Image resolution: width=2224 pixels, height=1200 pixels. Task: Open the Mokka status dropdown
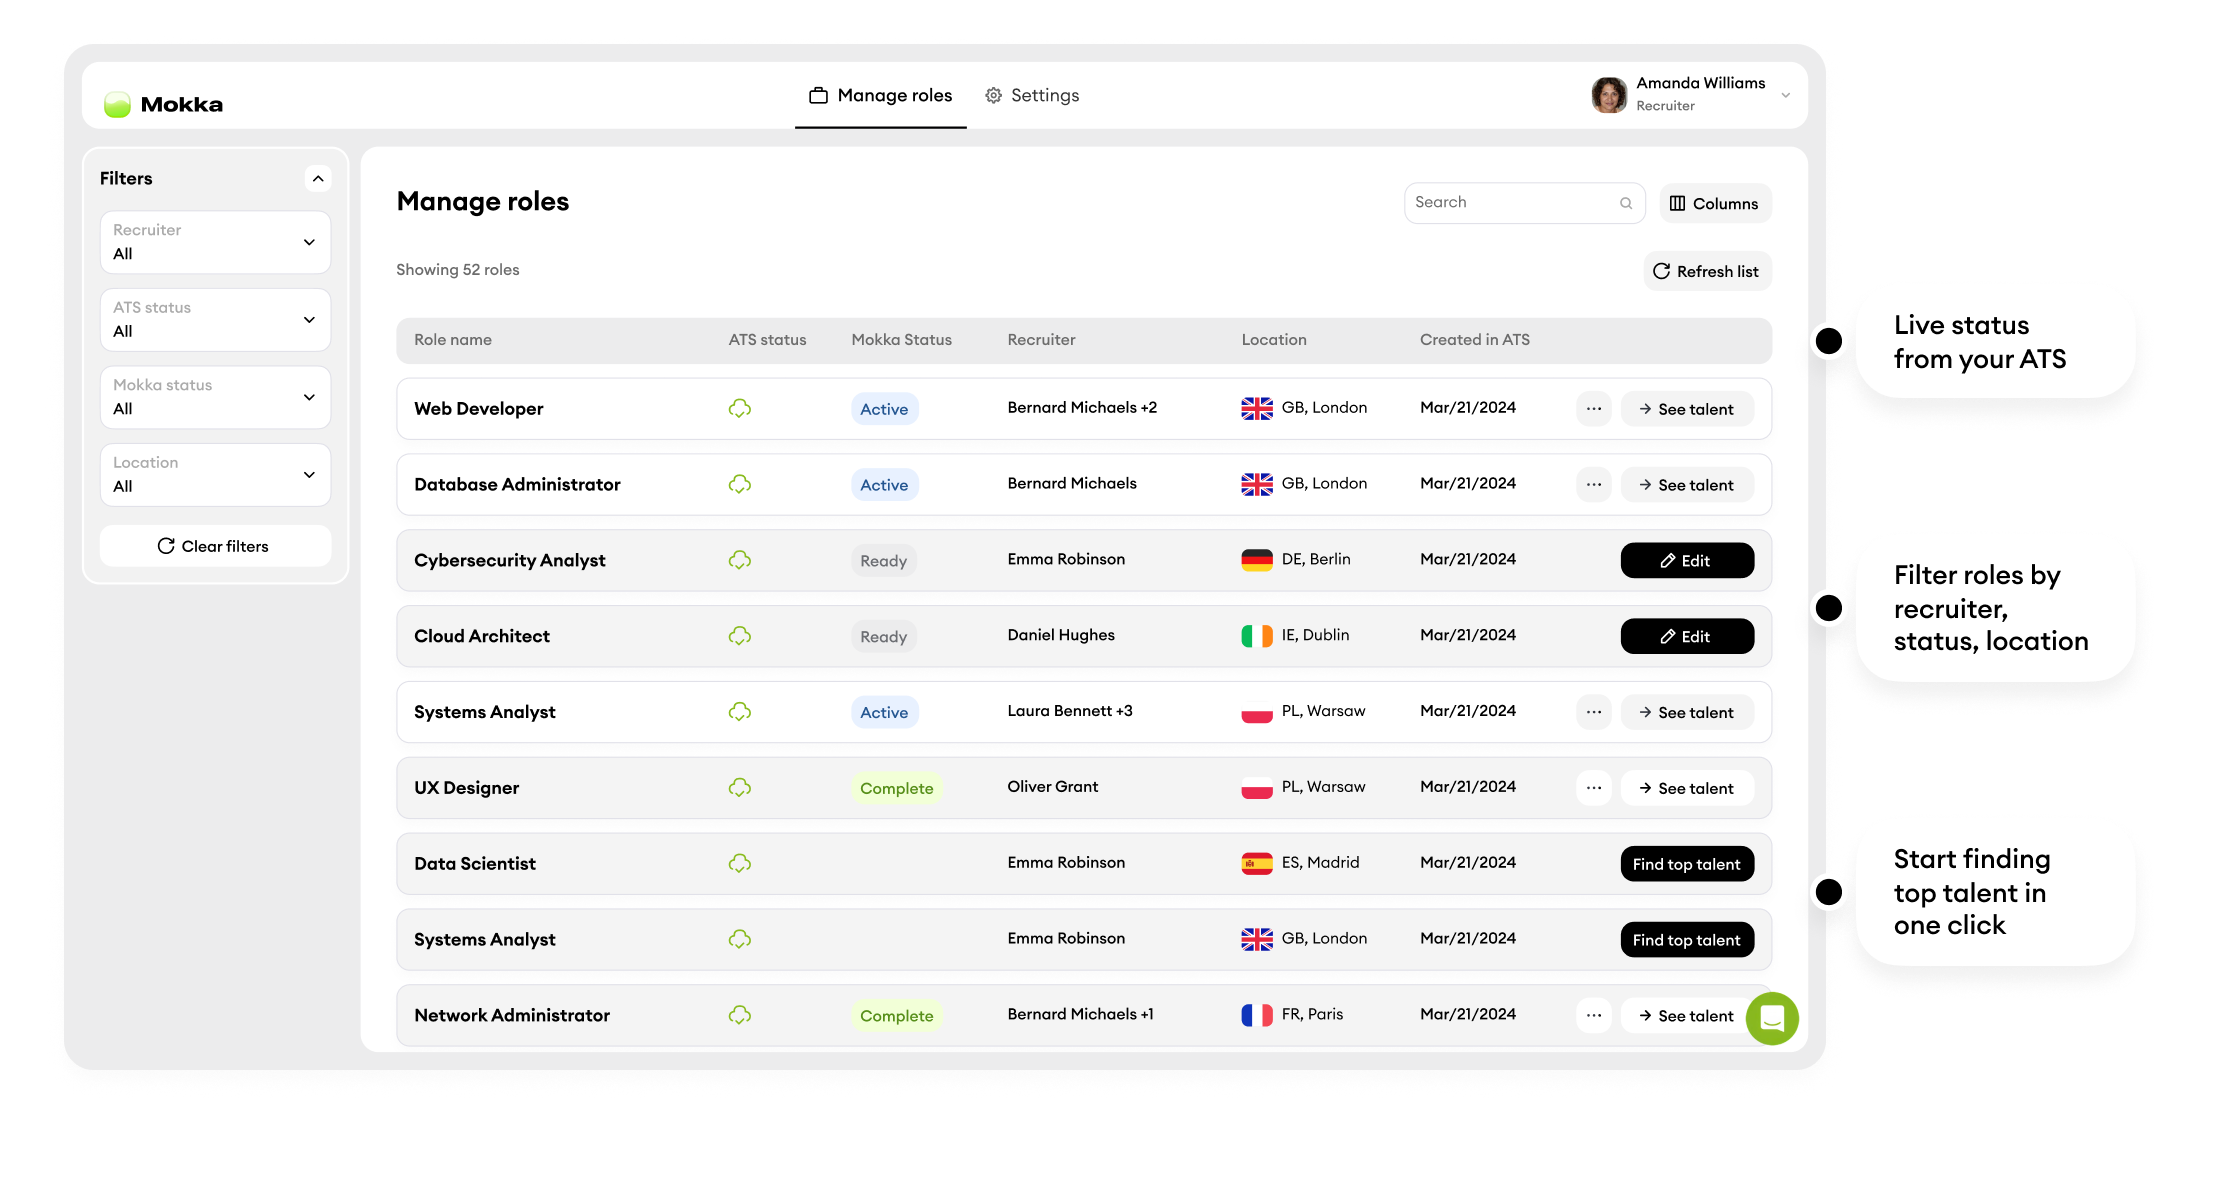coord(215,396)
